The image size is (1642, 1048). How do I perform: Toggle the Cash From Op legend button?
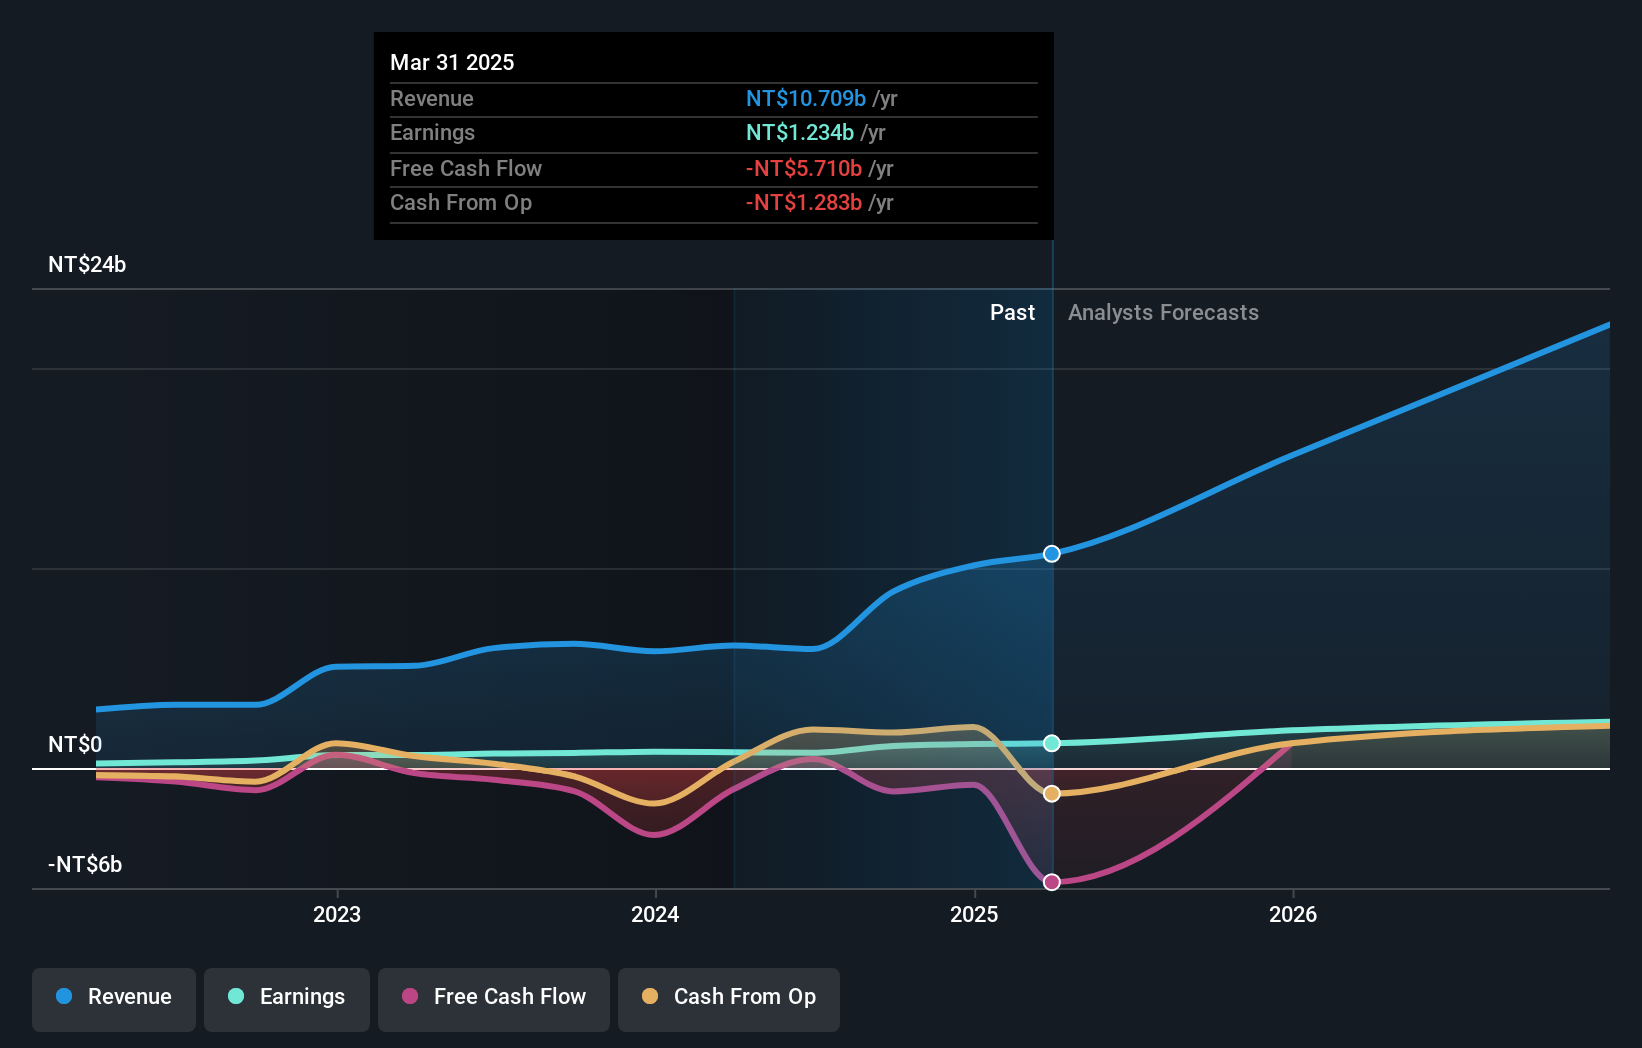coord(729,999)
